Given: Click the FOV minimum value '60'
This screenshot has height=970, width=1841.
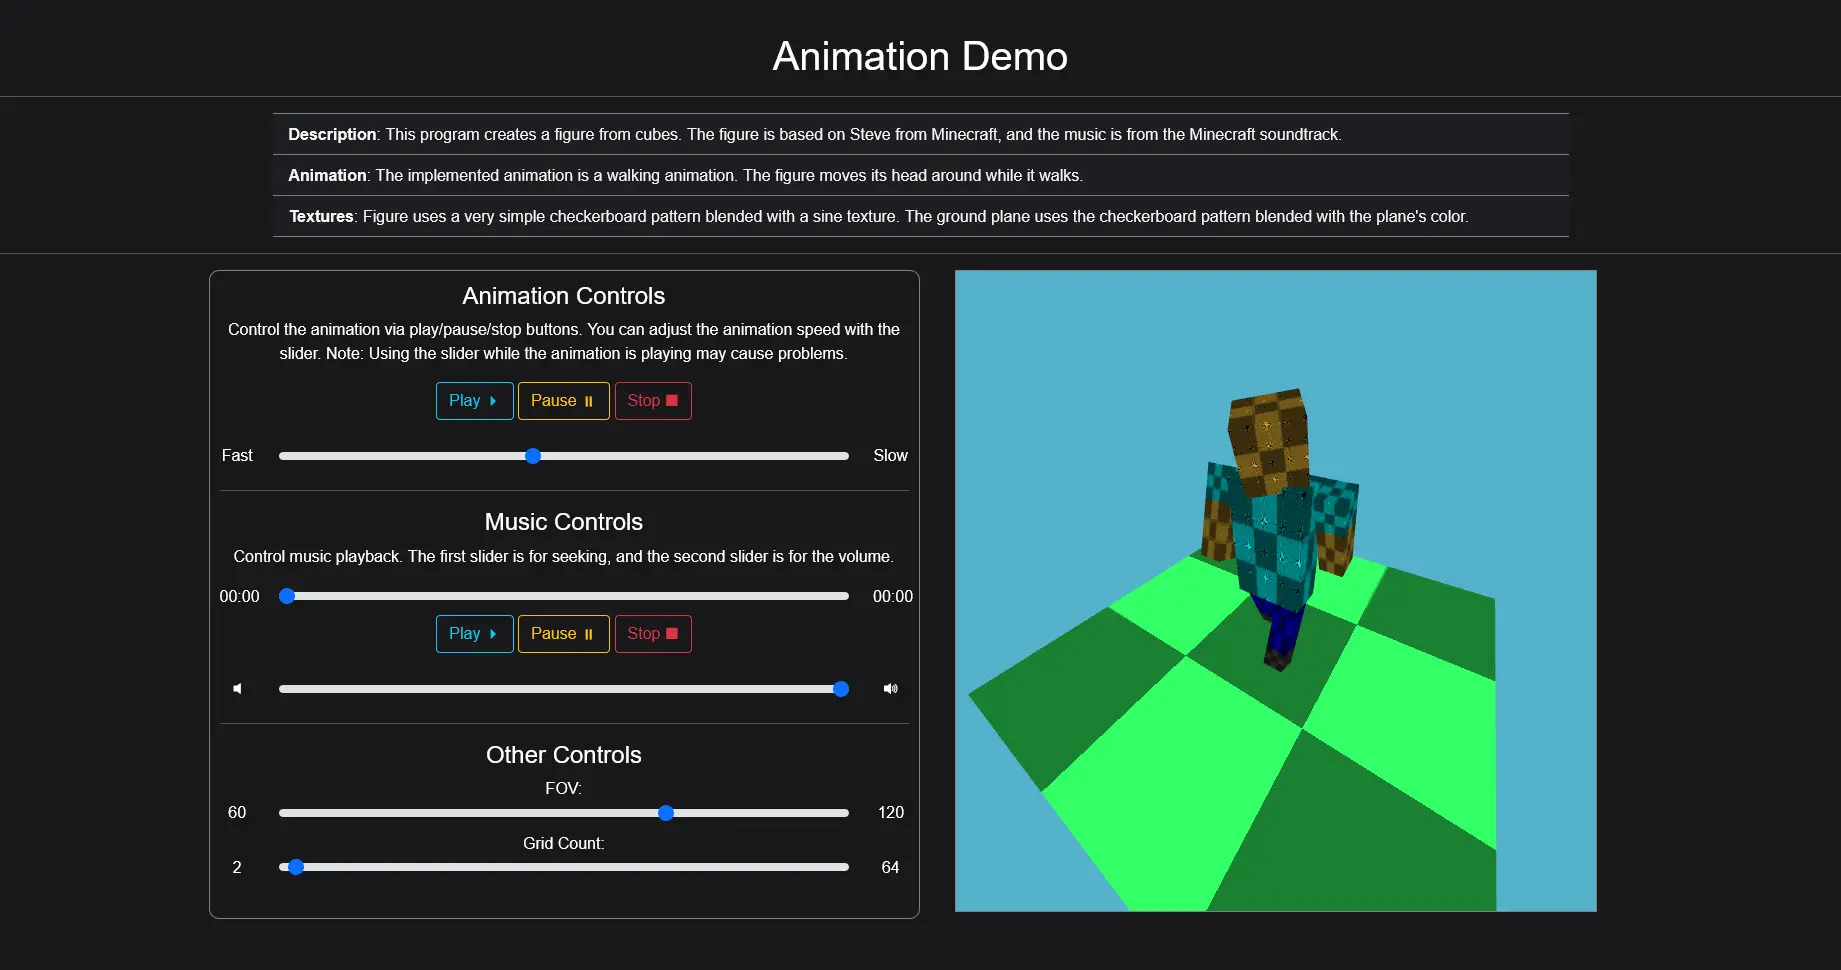Looking at the screenshot, I should [237, 813].
